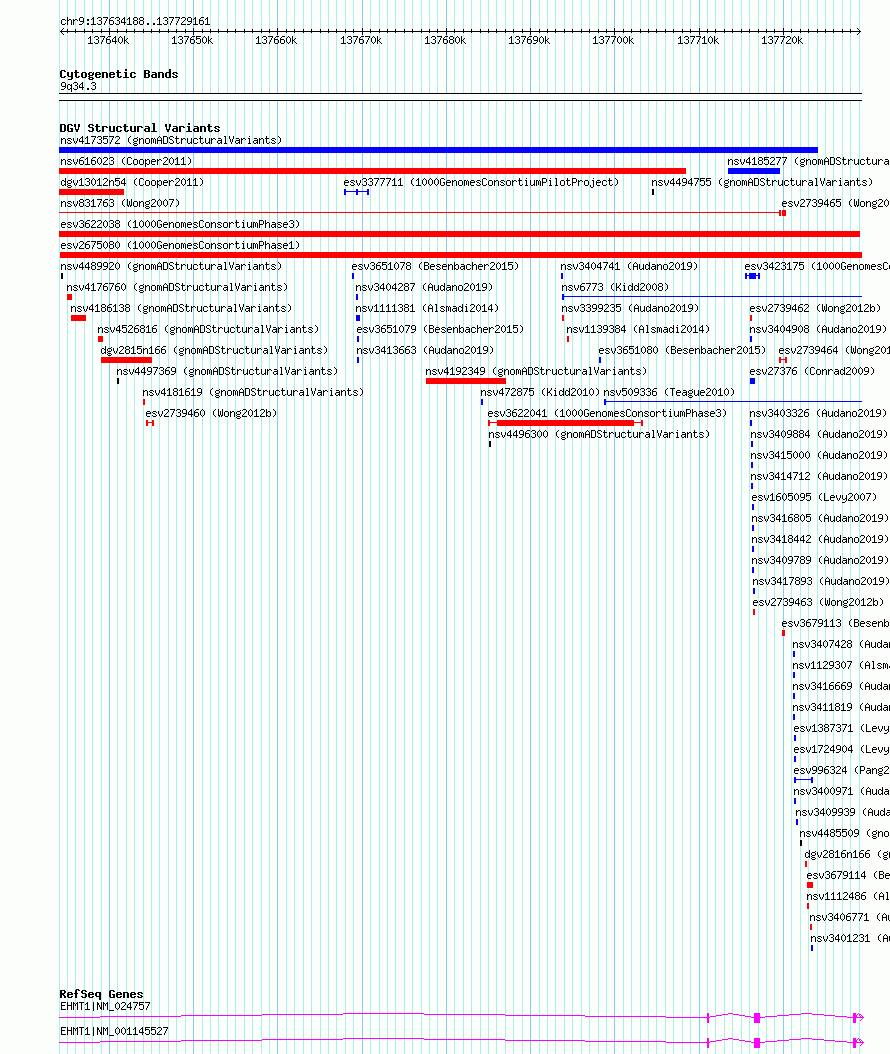The height and width of the screenshot is (1054, 890).
Task: Click the nsv4485509 variant label
Action: 844,833
